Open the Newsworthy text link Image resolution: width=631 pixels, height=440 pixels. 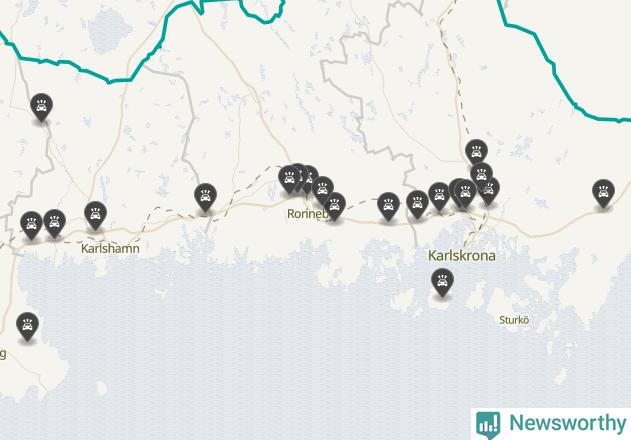pyautogui.click(x=567, y=423)
